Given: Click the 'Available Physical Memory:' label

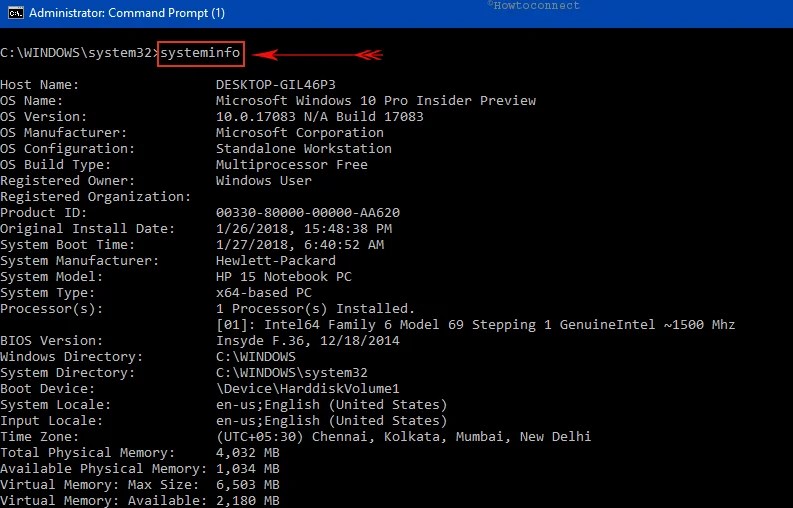Looking at the screenshot, I should [103, 469].
